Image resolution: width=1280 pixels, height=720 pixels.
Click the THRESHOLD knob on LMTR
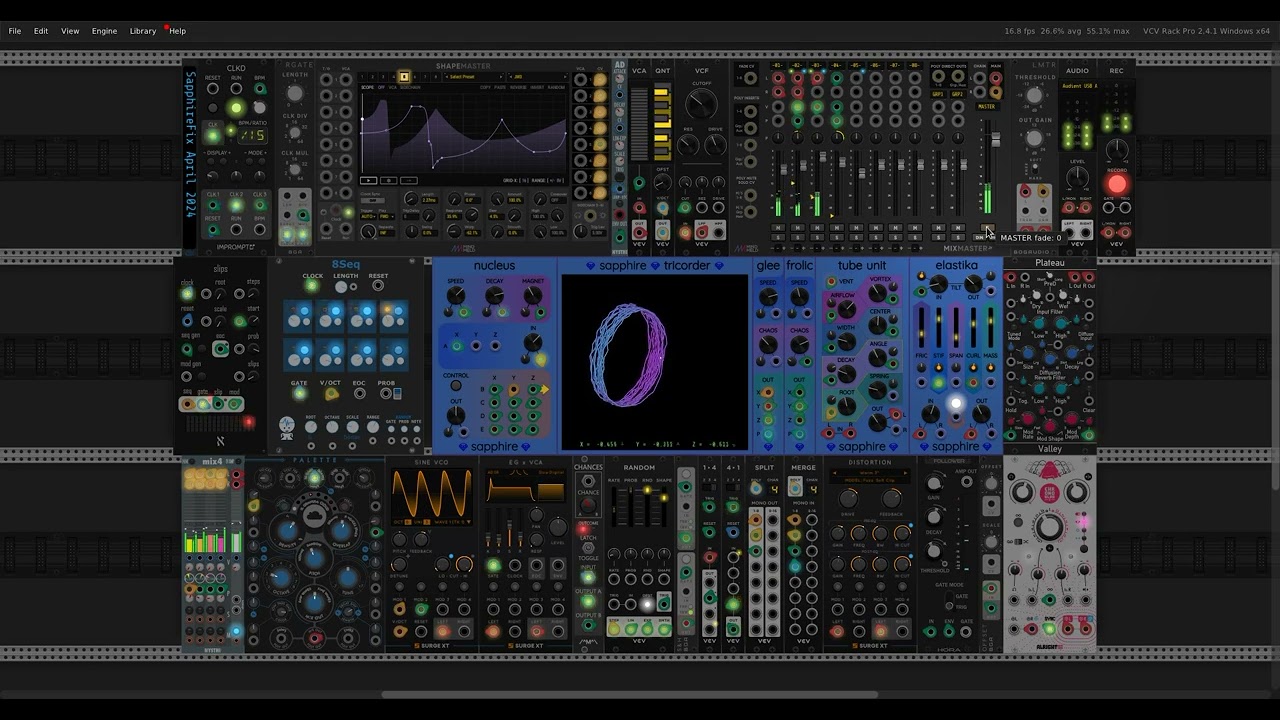1034,96
